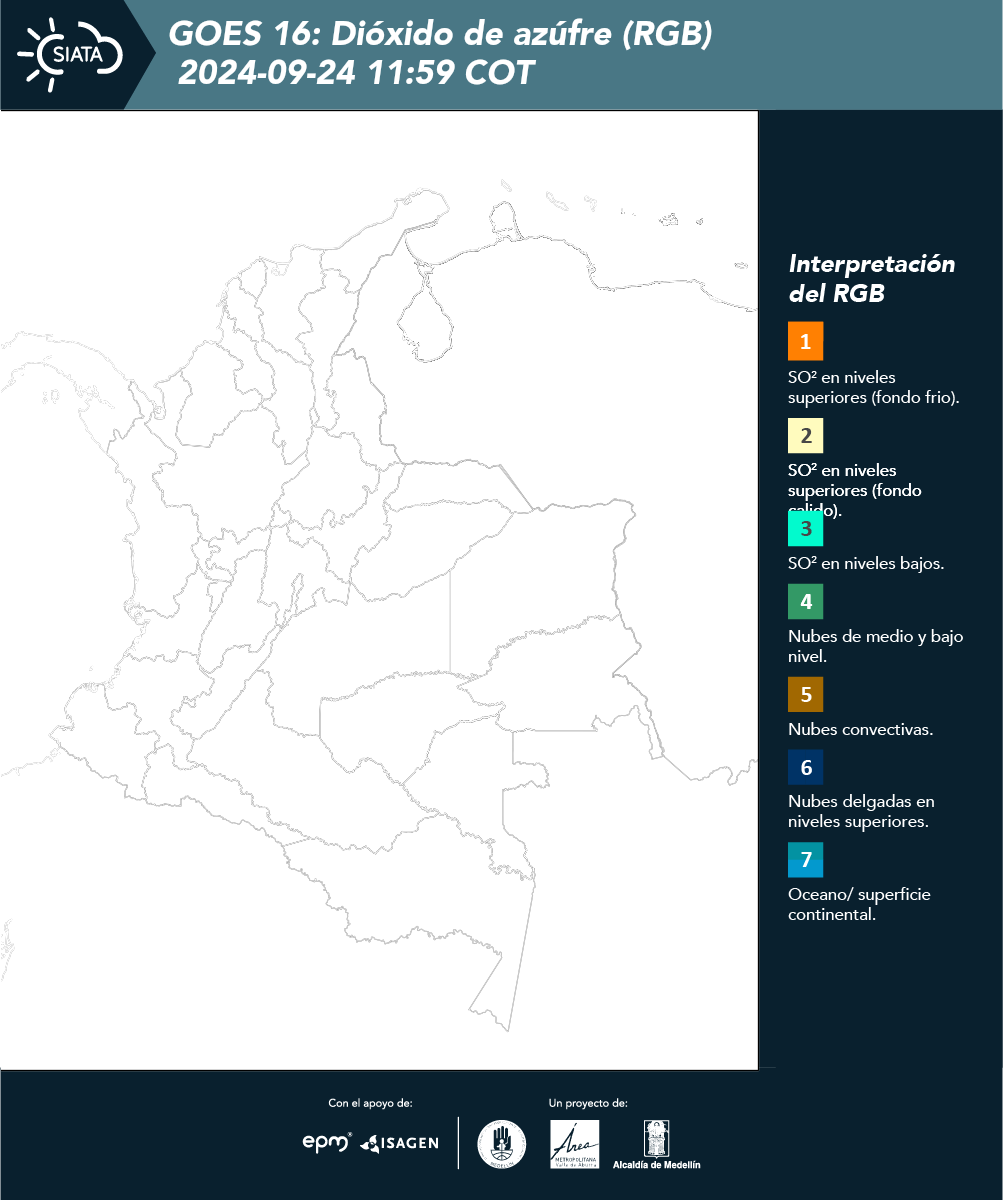
Task: Click the ISAGEN logo
Action: tap(399, 1143)
